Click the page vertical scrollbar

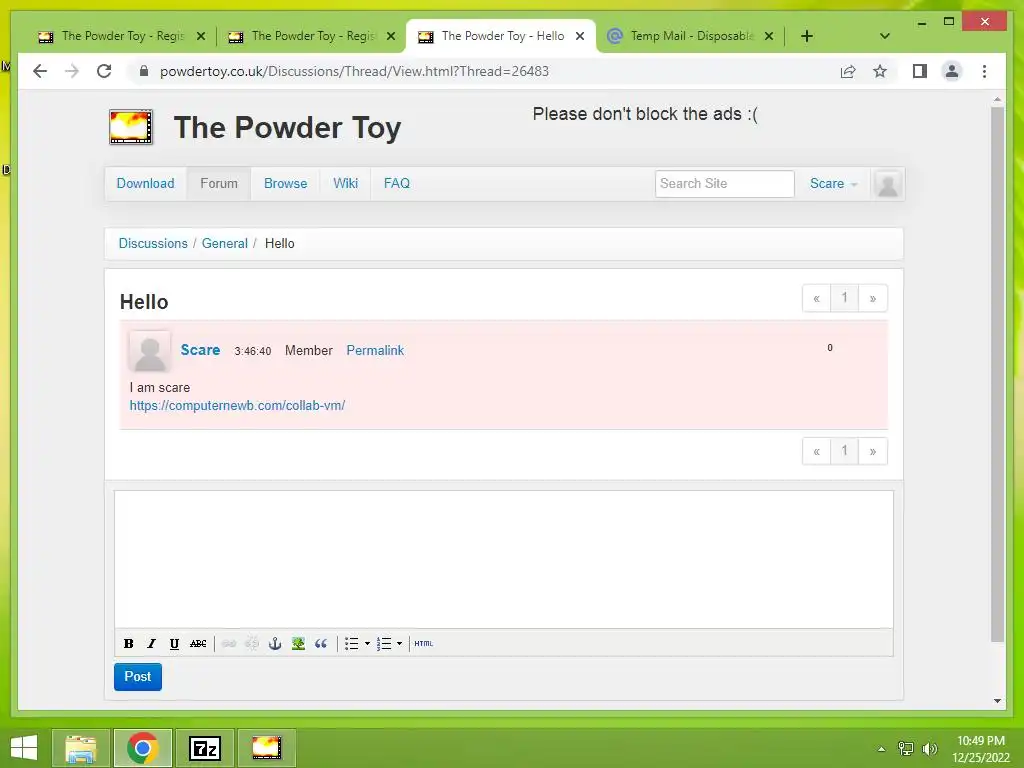tap(997, 374)
